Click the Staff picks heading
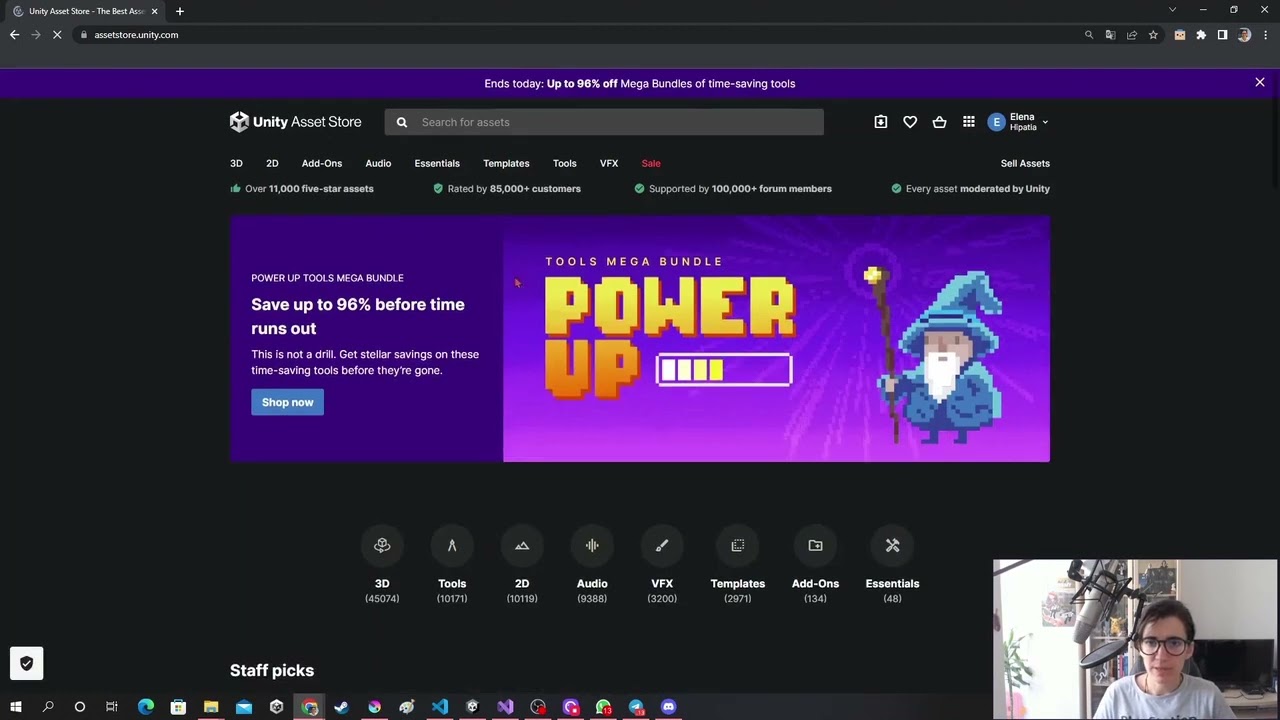This screenshot has height=720, width=1280. 272,670
